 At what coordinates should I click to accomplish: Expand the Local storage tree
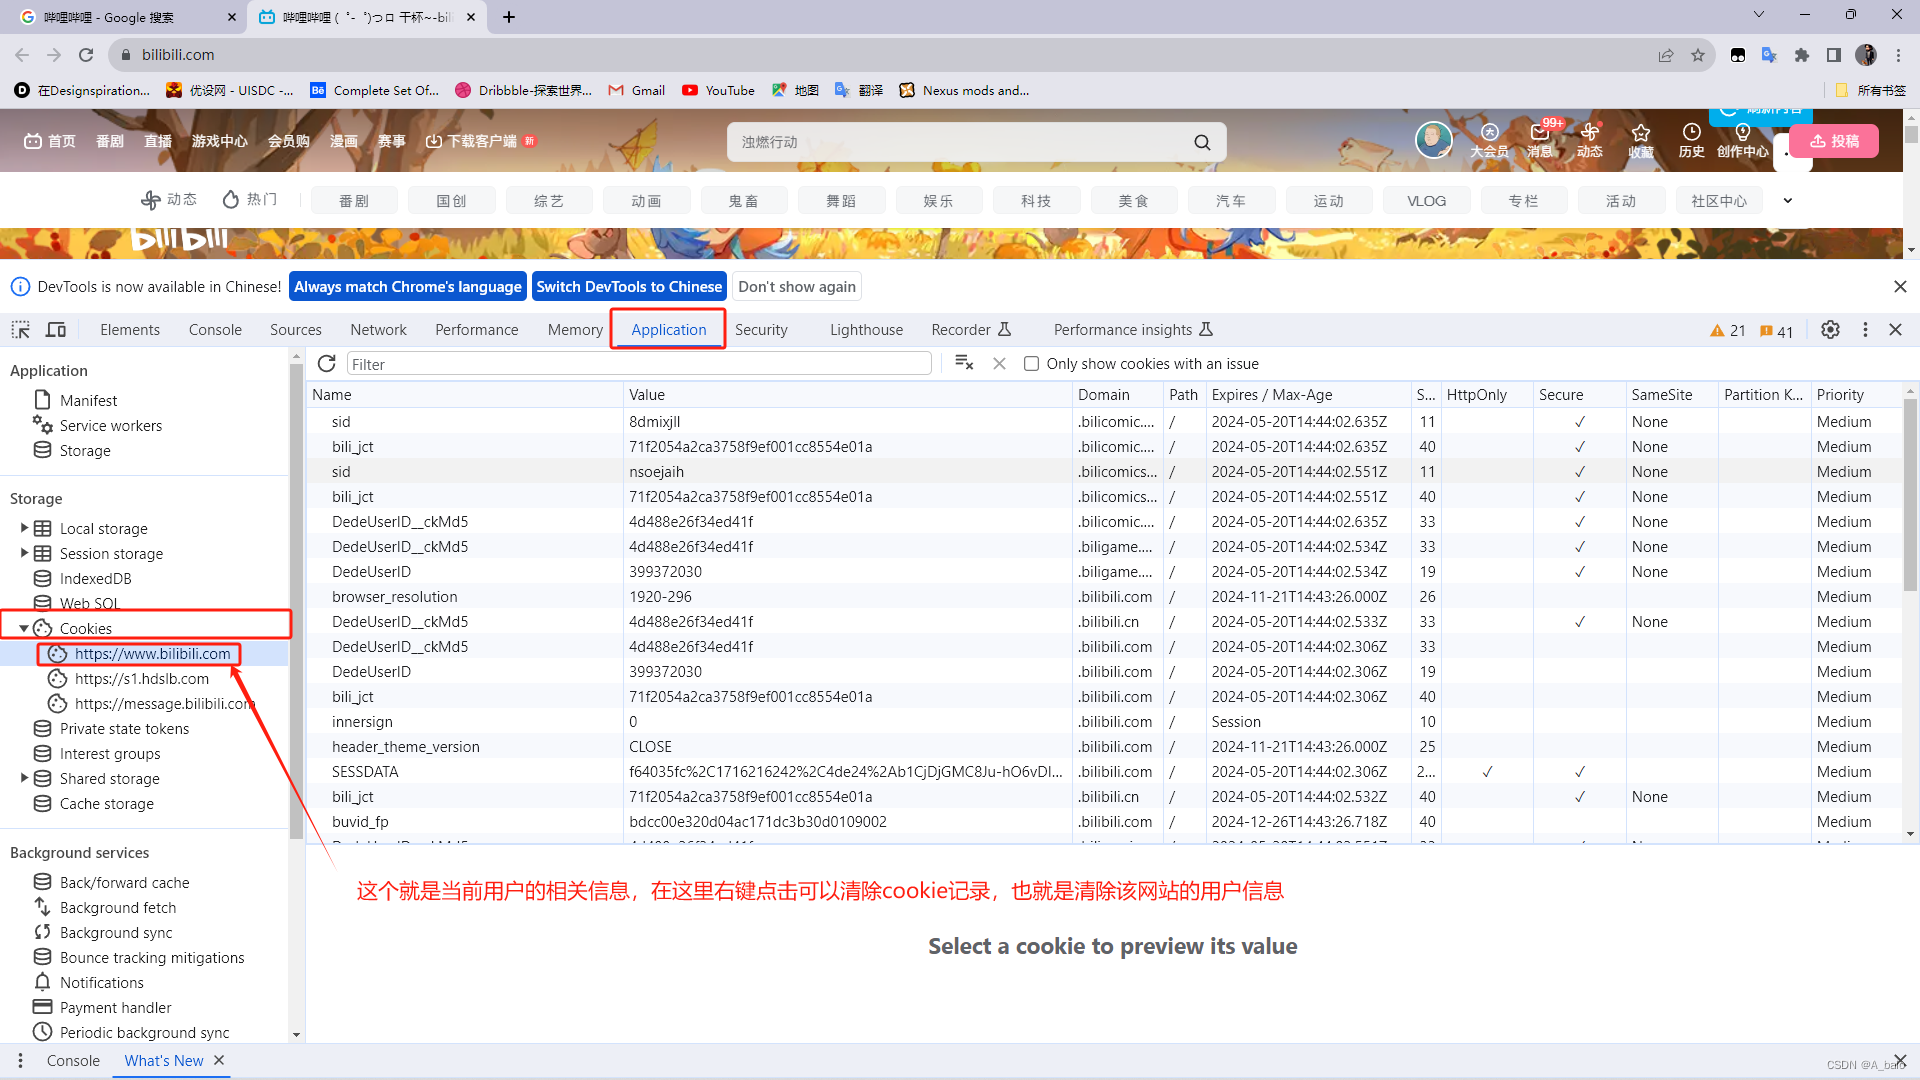tap(24, 528)
